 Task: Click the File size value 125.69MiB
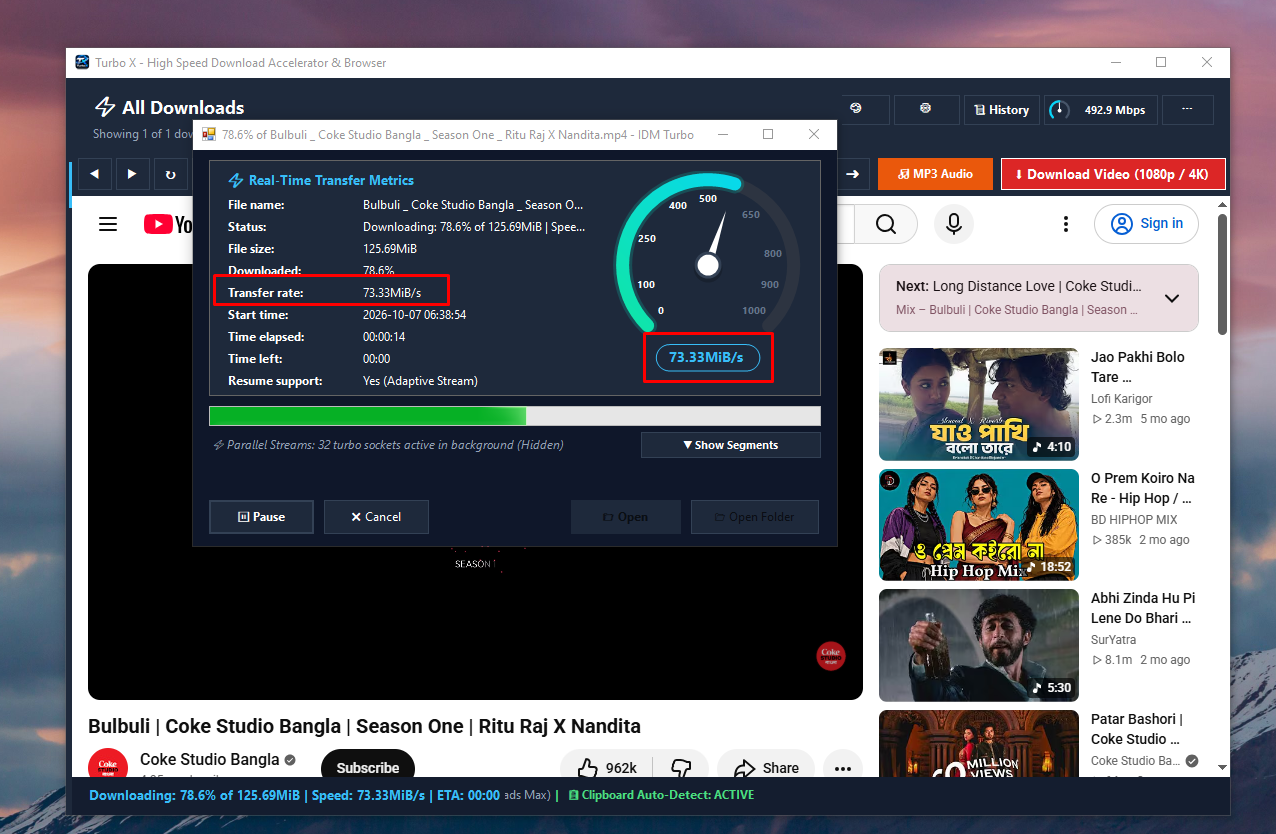[390, 249]
